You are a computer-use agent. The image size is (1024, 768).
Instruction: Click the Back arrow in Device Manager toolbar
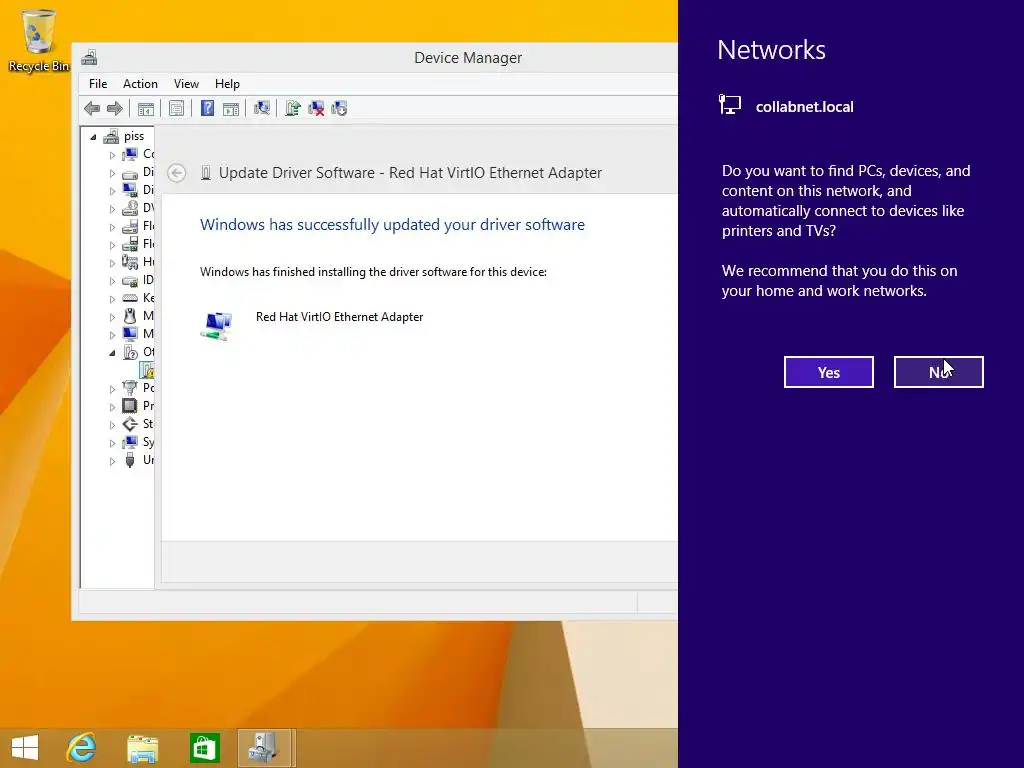pos(92,108)
